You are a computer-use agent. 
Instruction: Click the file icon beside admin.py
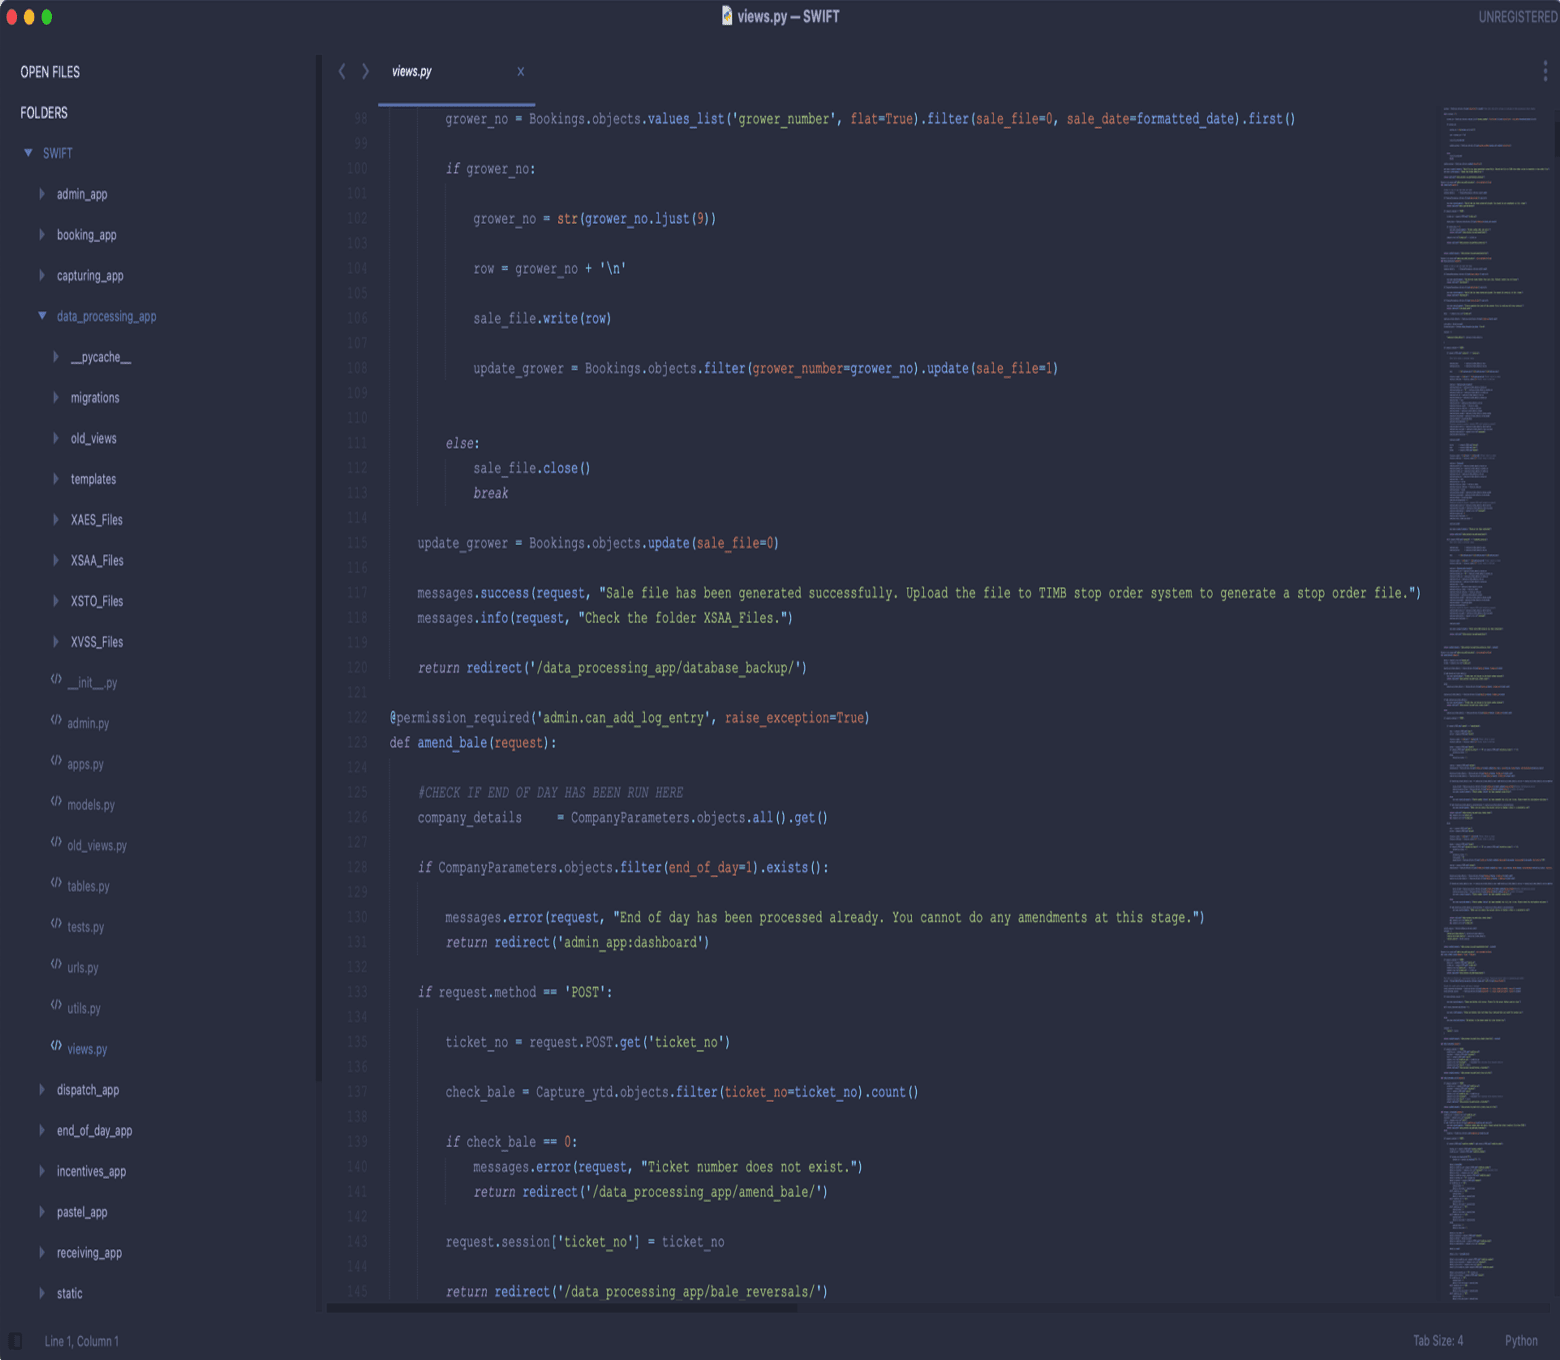click(56, 720)
